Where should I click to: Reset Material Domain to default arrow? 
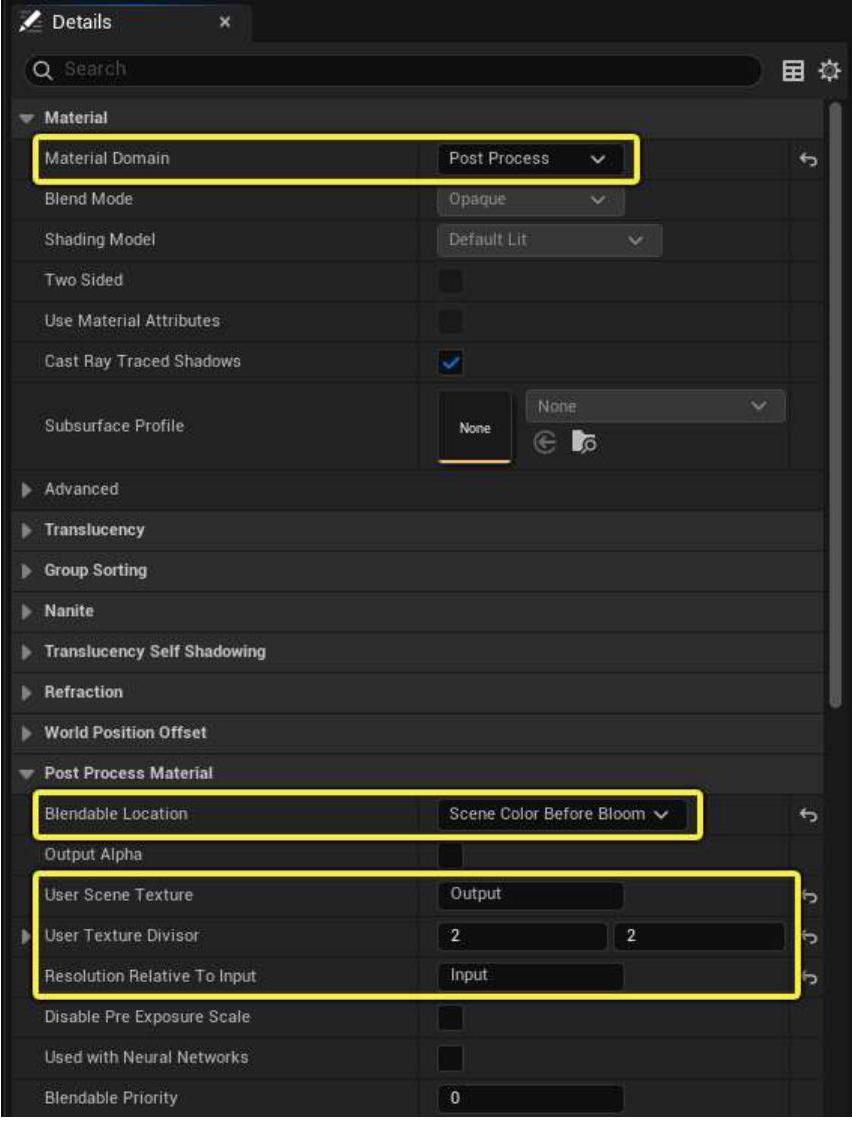coord(809,159)
